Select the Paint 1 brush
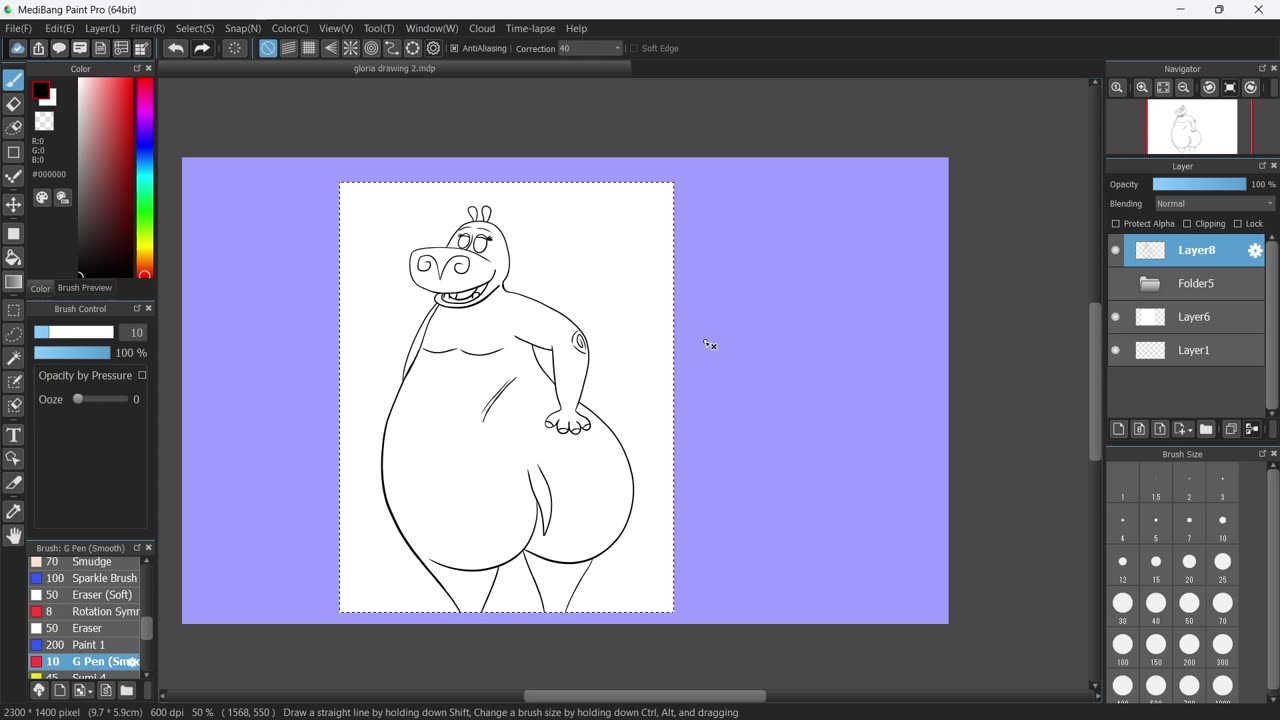This screenshot has height=720, width=1280. (84, 645)
